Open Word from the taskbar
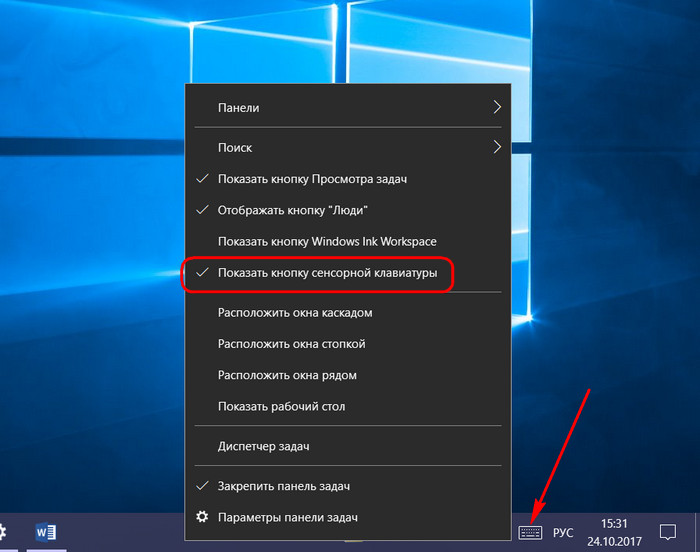The height and width of the screenshot is (552, 700). (46, 532)
